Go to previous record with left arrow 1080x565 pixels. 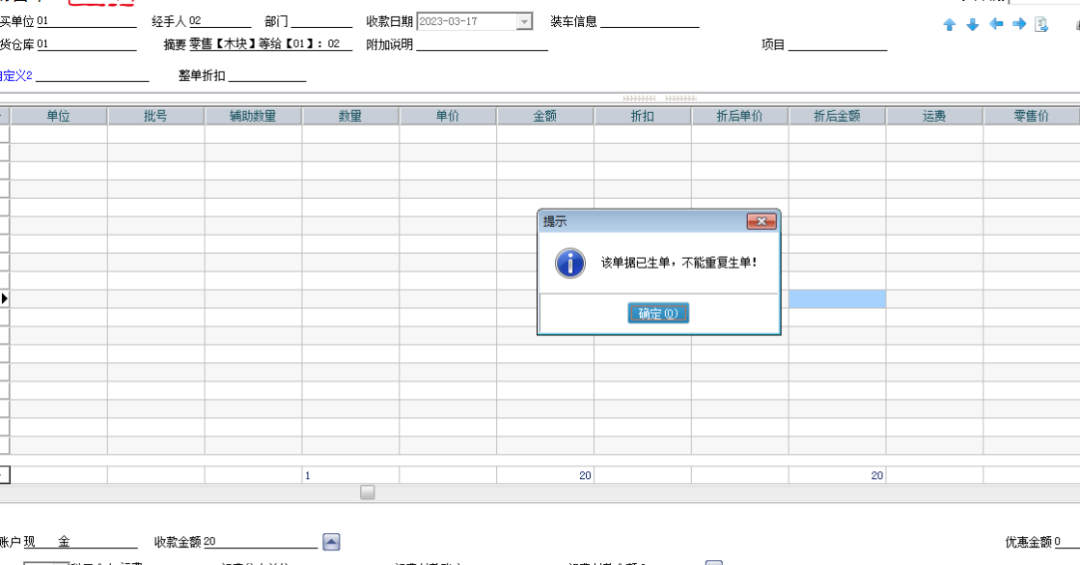point(996,24)
